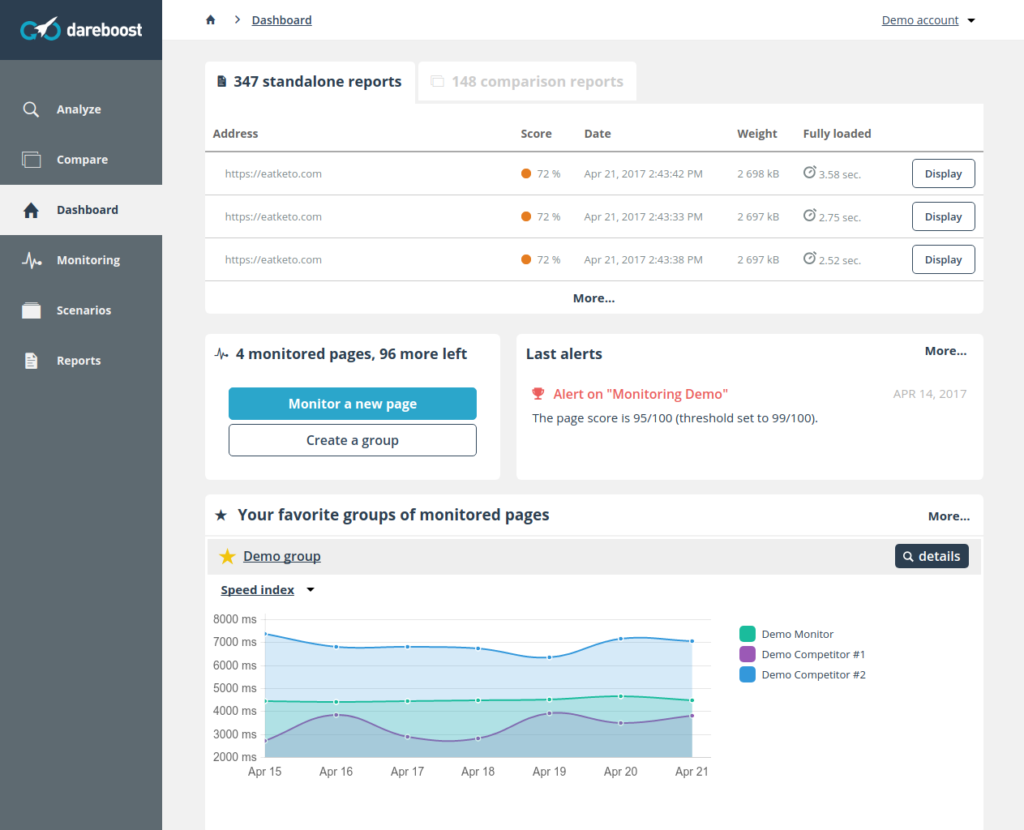The height and width of the screenshot is (830, 1024).
Task: Switch to 148 comparison reports tab
Action: 527,82
